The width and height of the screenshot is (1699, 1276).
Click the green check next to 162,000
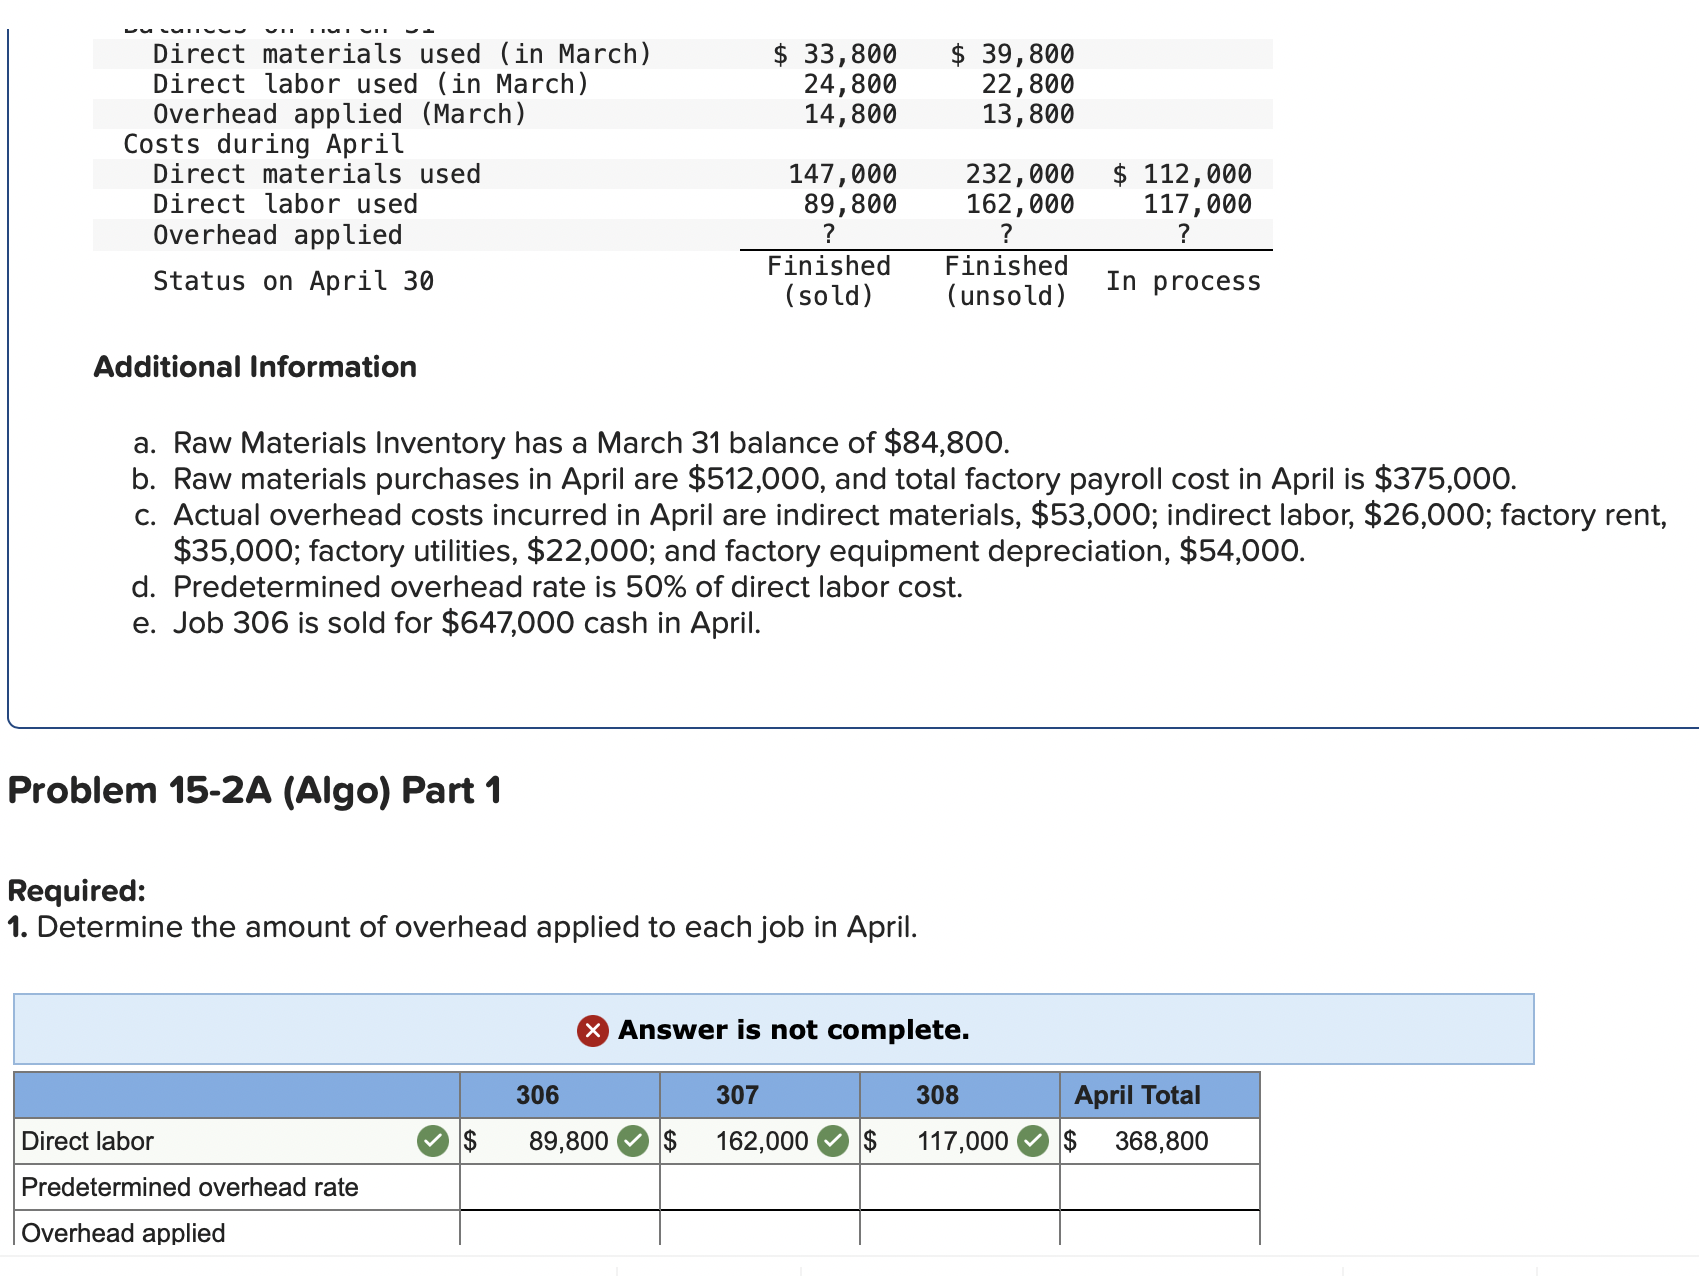tap(834, 1140)
